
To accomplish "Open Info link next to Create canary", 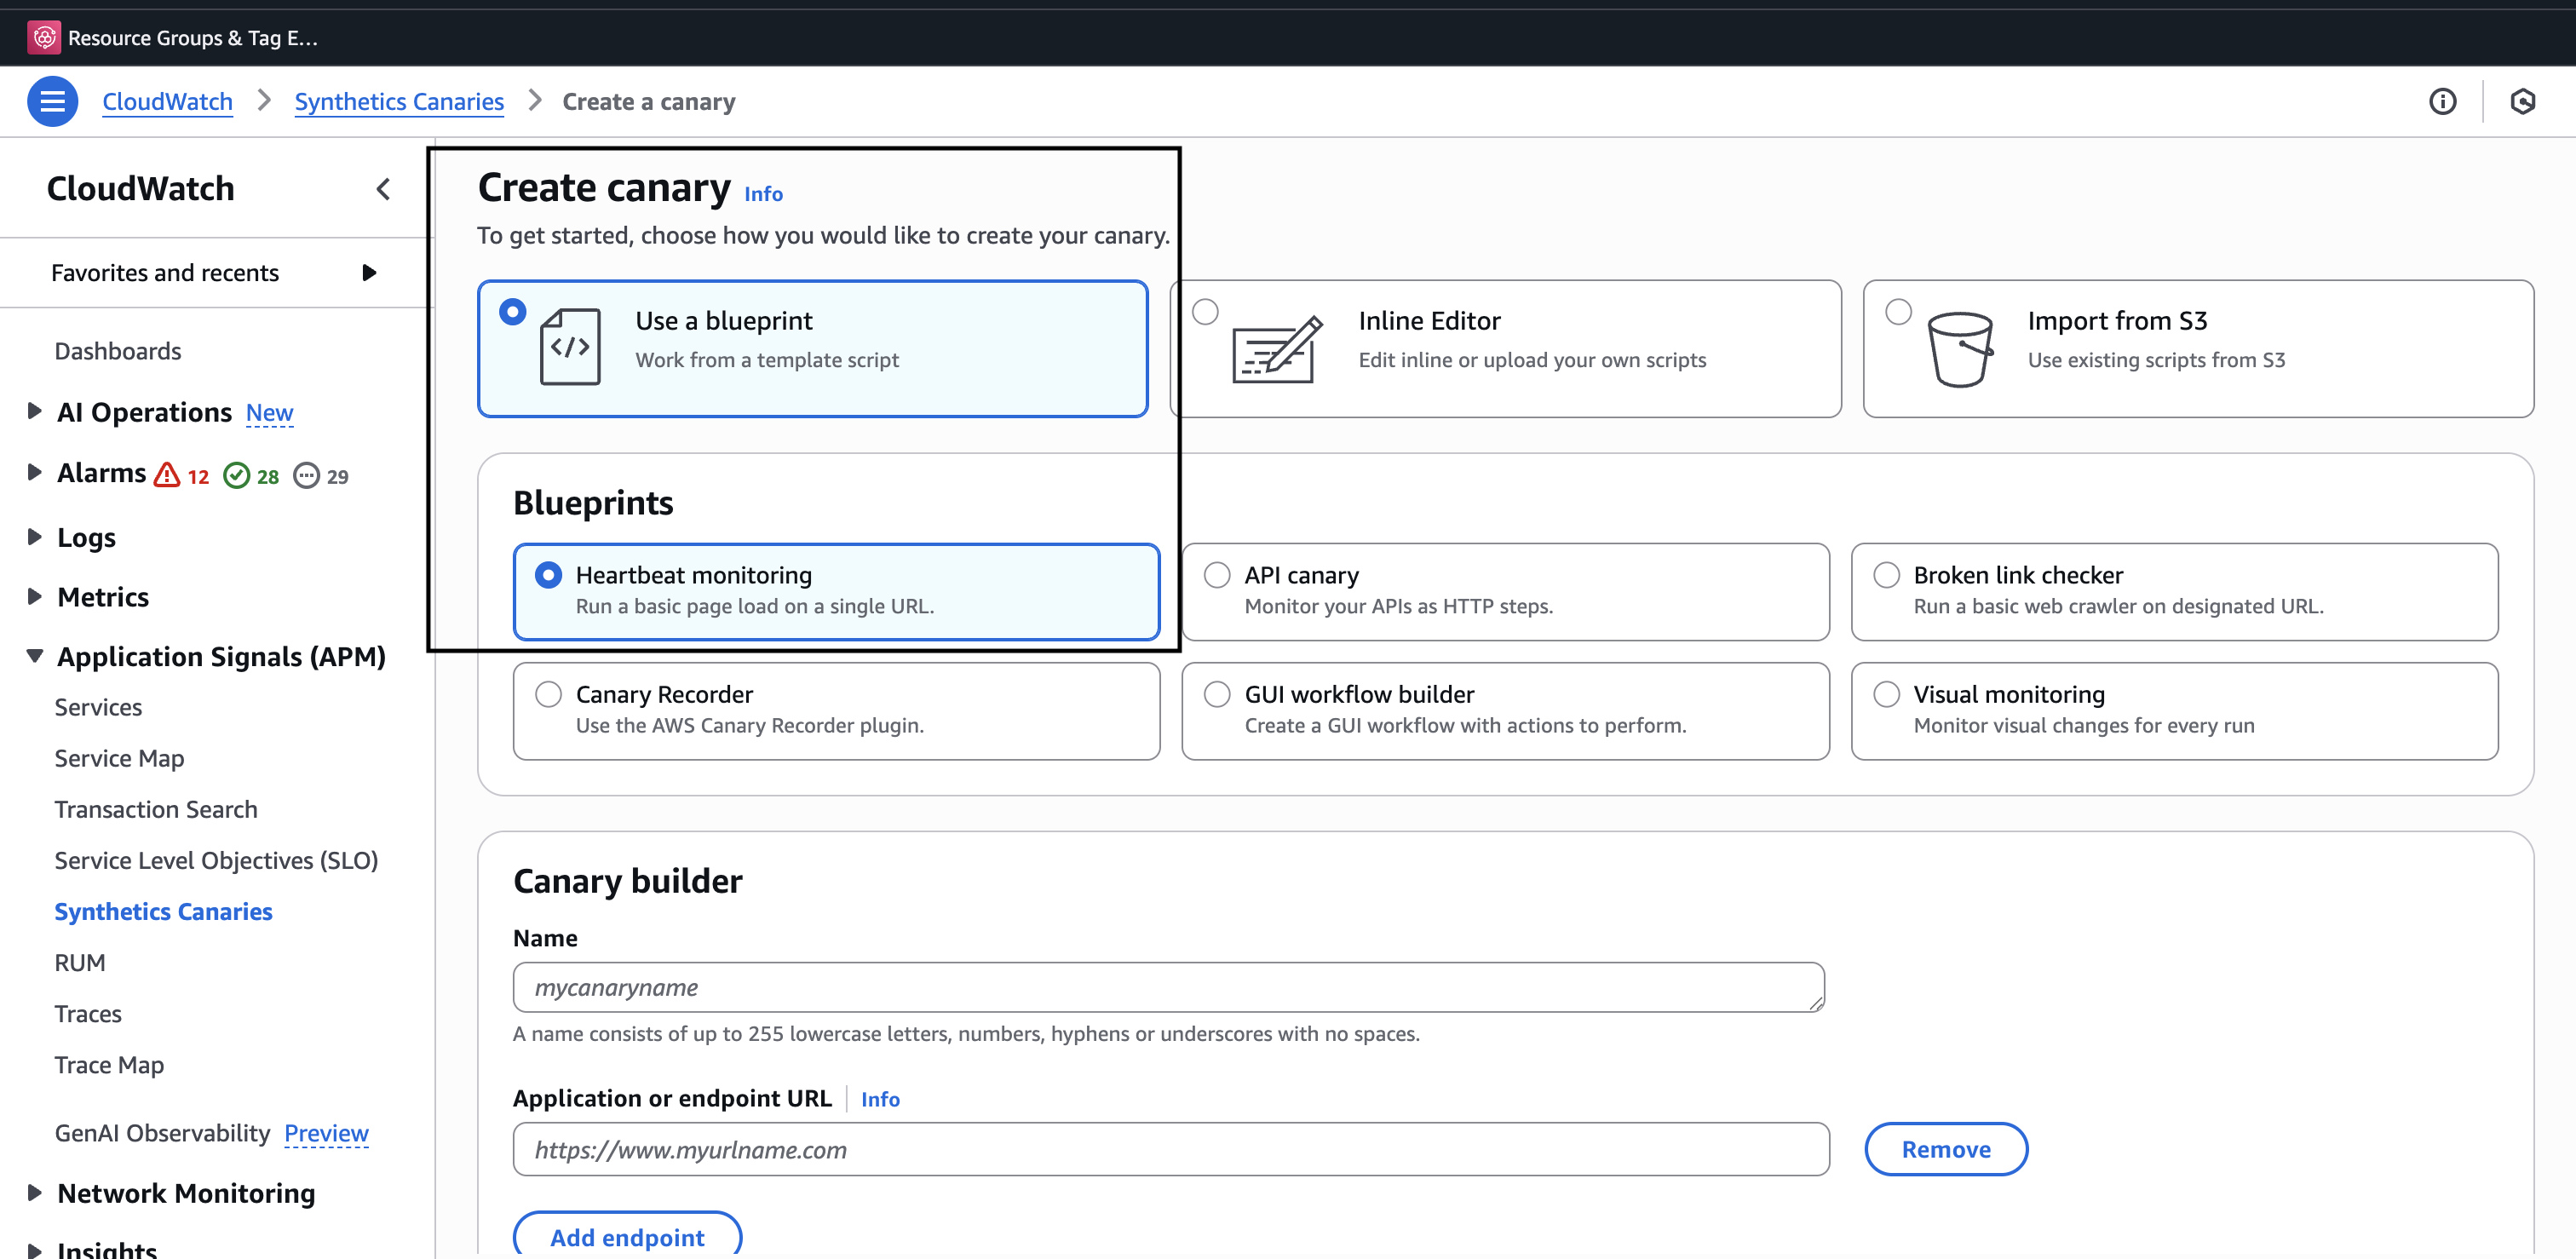I will [763, 194].
